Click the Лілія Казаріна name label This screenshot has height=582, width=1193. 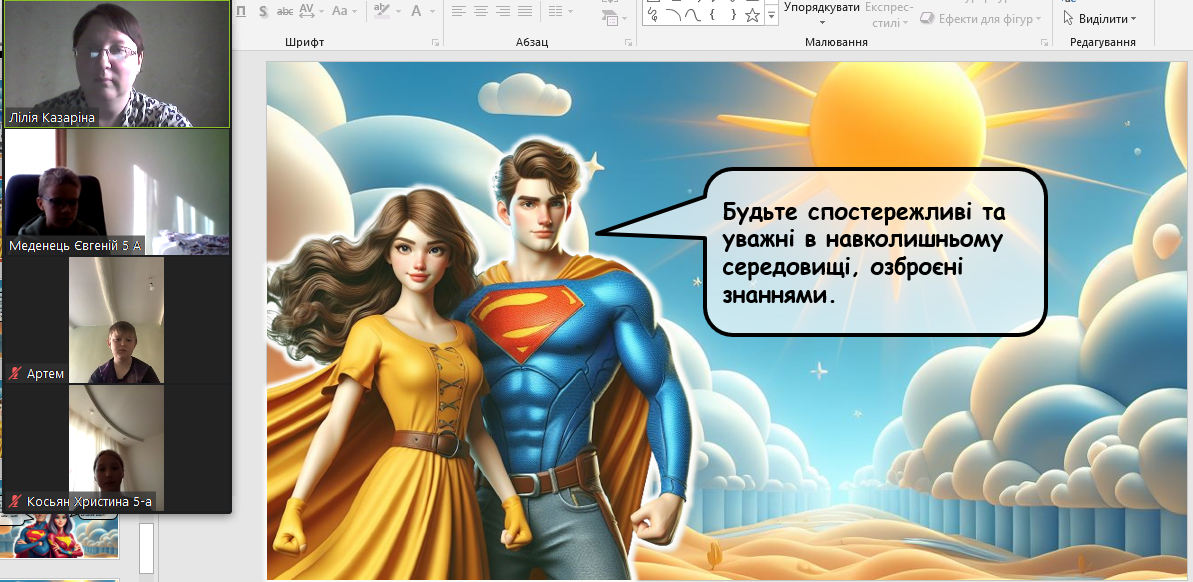tap(52, 118)
